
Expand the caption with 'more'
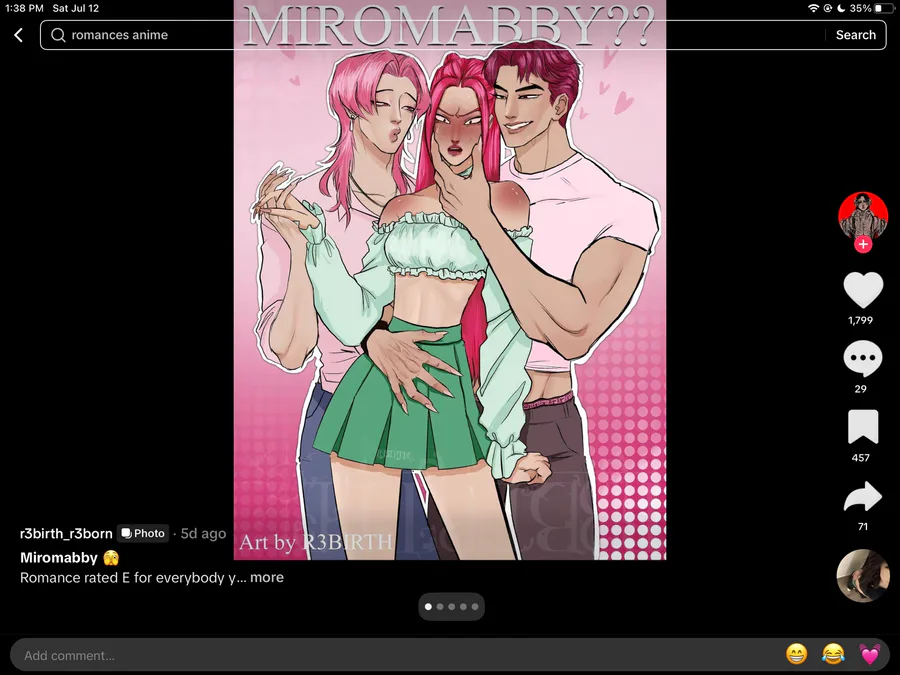point(267,577)
